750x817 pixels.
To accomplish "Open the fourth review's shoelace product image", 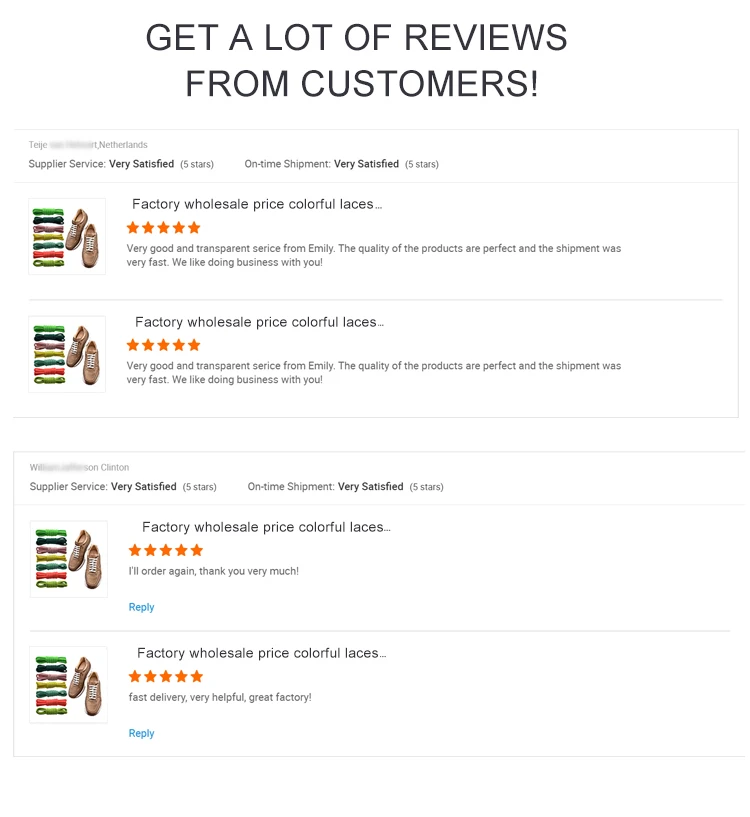I will 69,685.
